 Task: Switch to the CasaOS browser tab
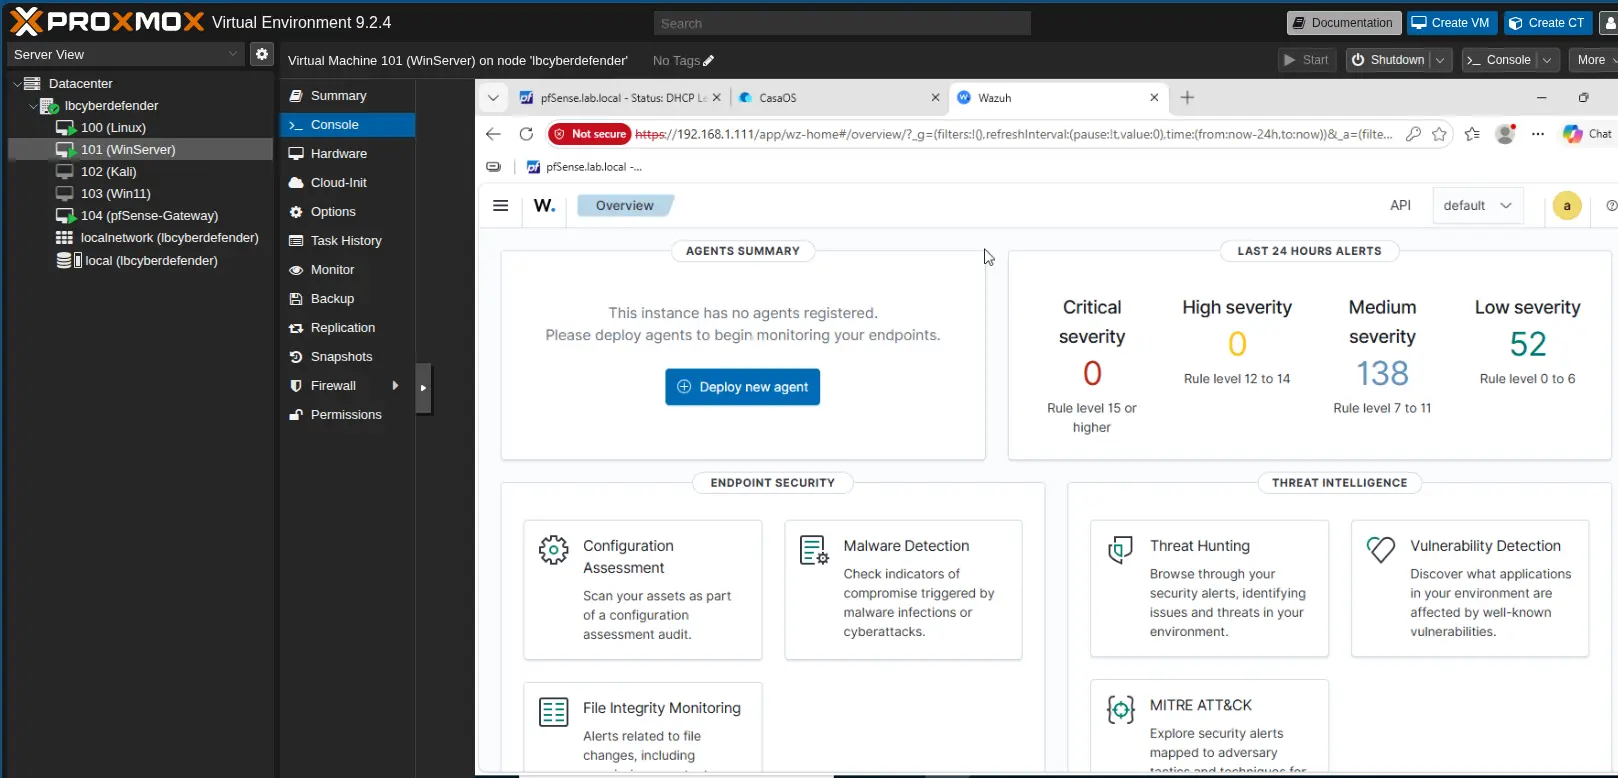[x=840, y=98]
